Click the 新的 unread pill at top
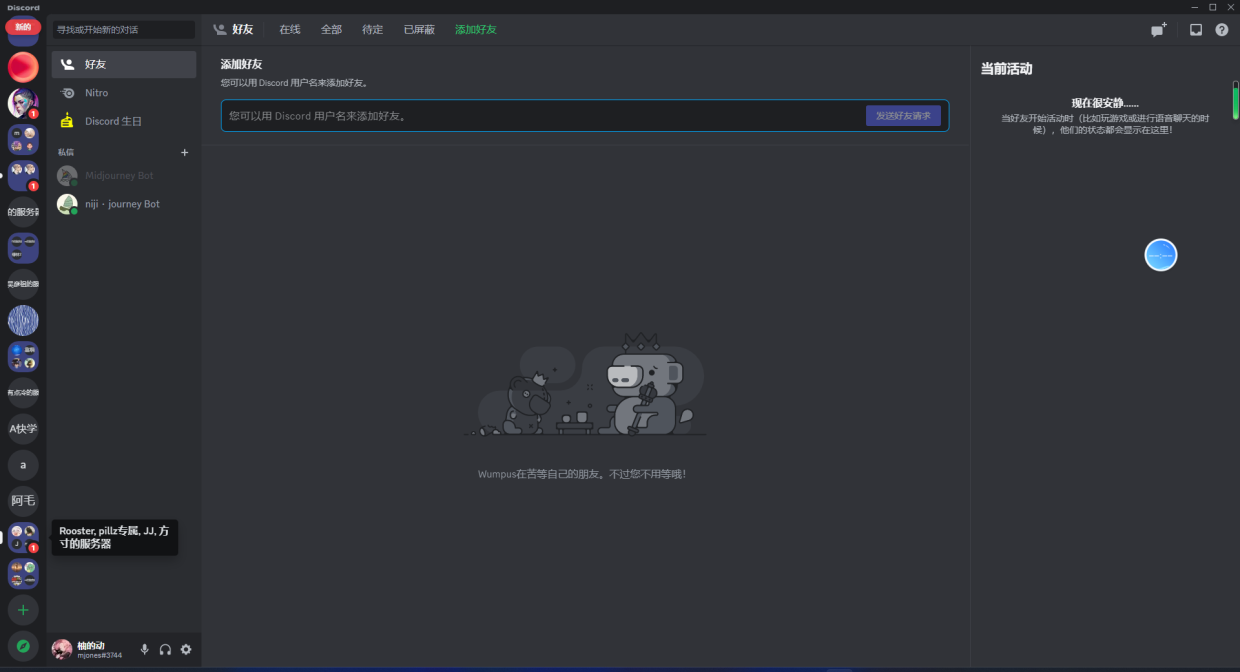The width and height of the screenshot is (1240, 672). [x=23, y=27]
